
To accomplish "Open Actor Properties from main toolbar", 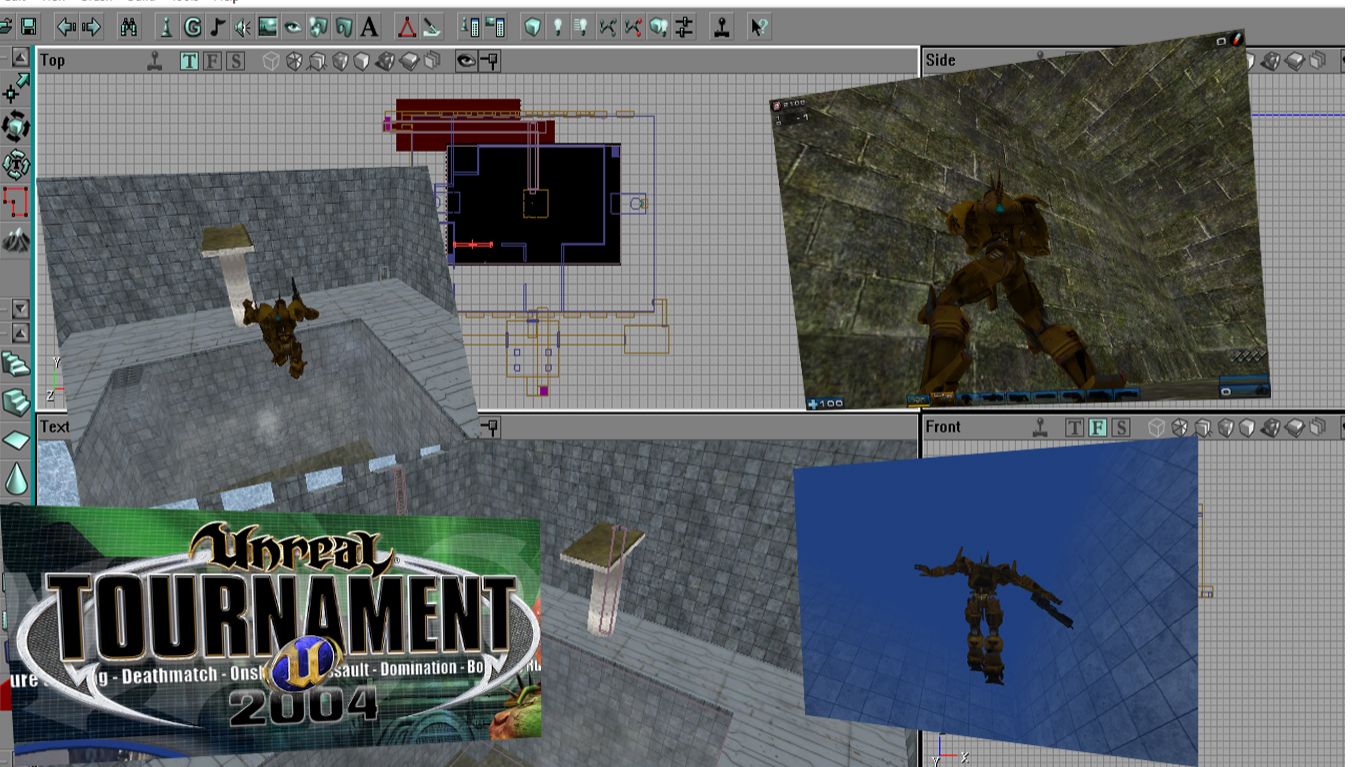I will 471,27.
